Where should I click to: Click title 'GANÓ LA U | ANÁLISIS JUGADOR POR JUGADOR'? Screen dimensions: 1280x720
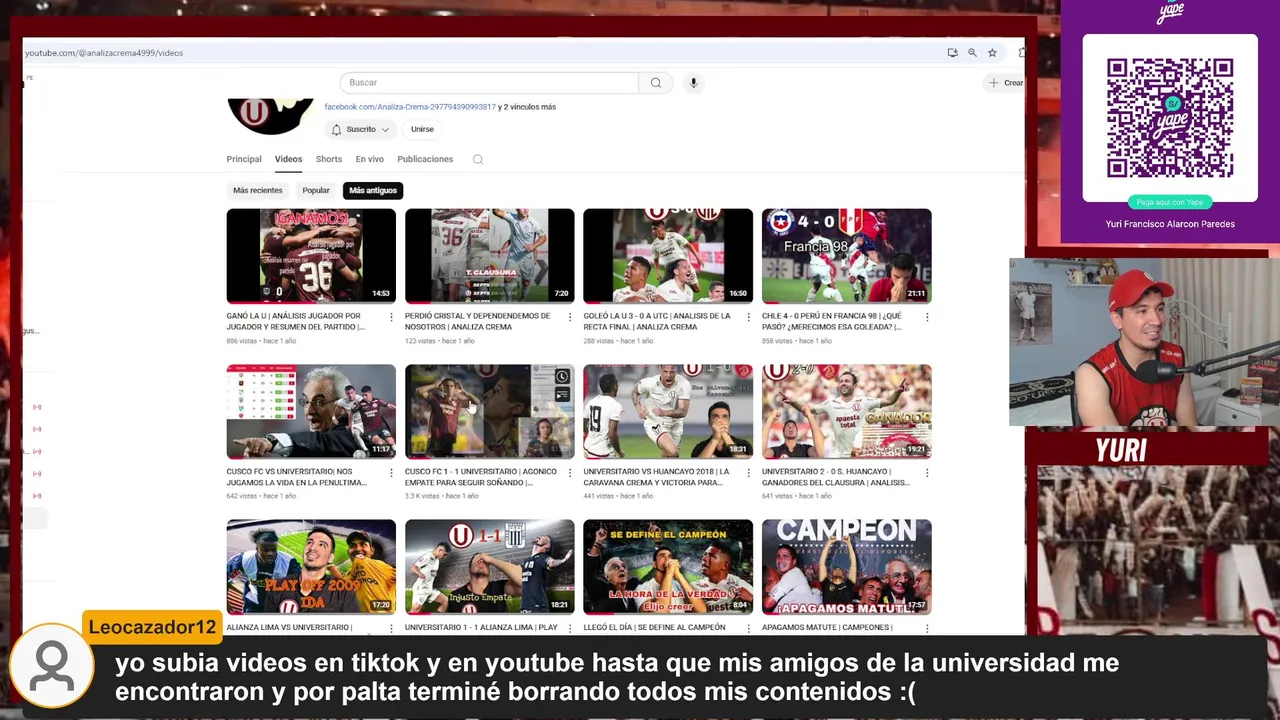pos(296,321)
